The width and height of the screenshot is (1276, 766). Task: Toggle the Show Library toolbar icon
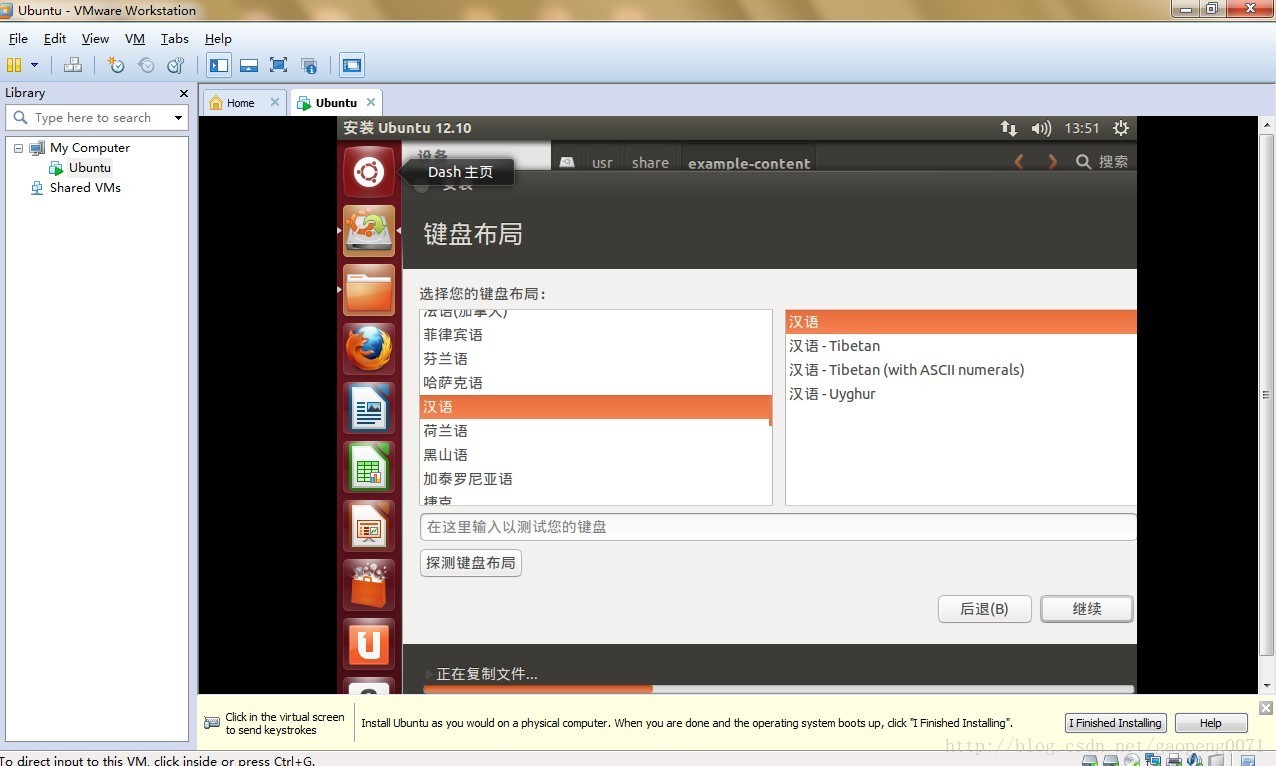(x=219, y=66)
